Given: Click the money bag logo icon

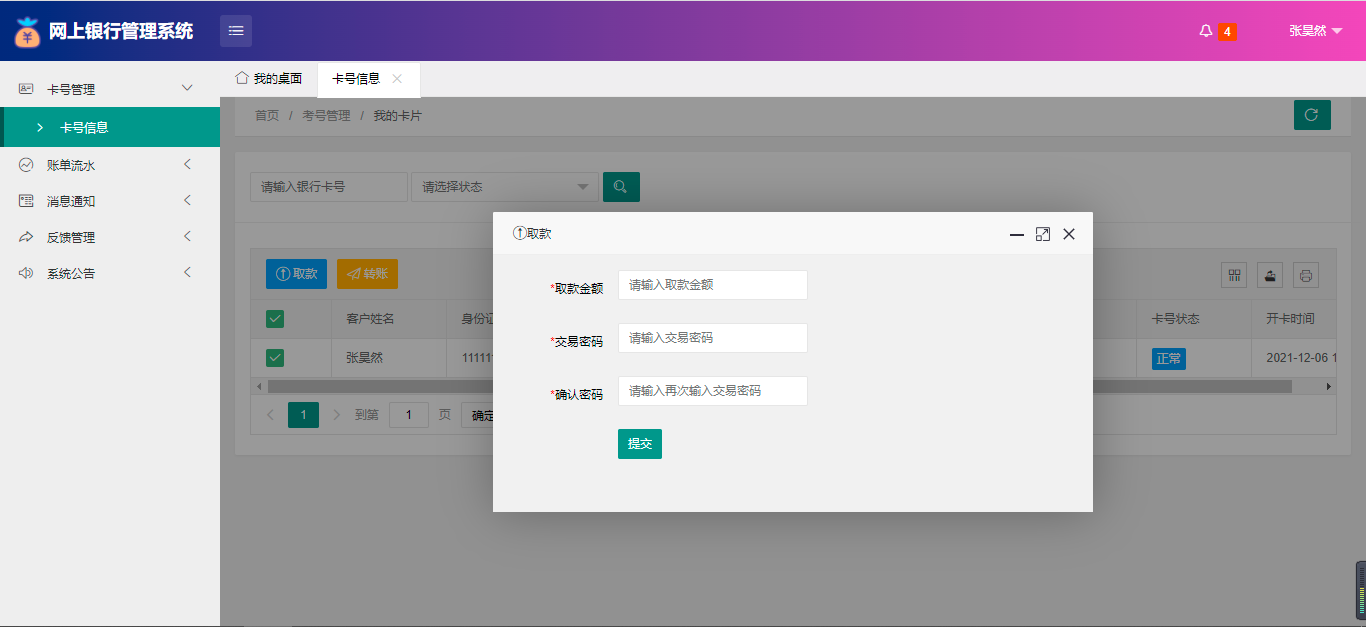Looking at the screenshot, I should [28, 32].
